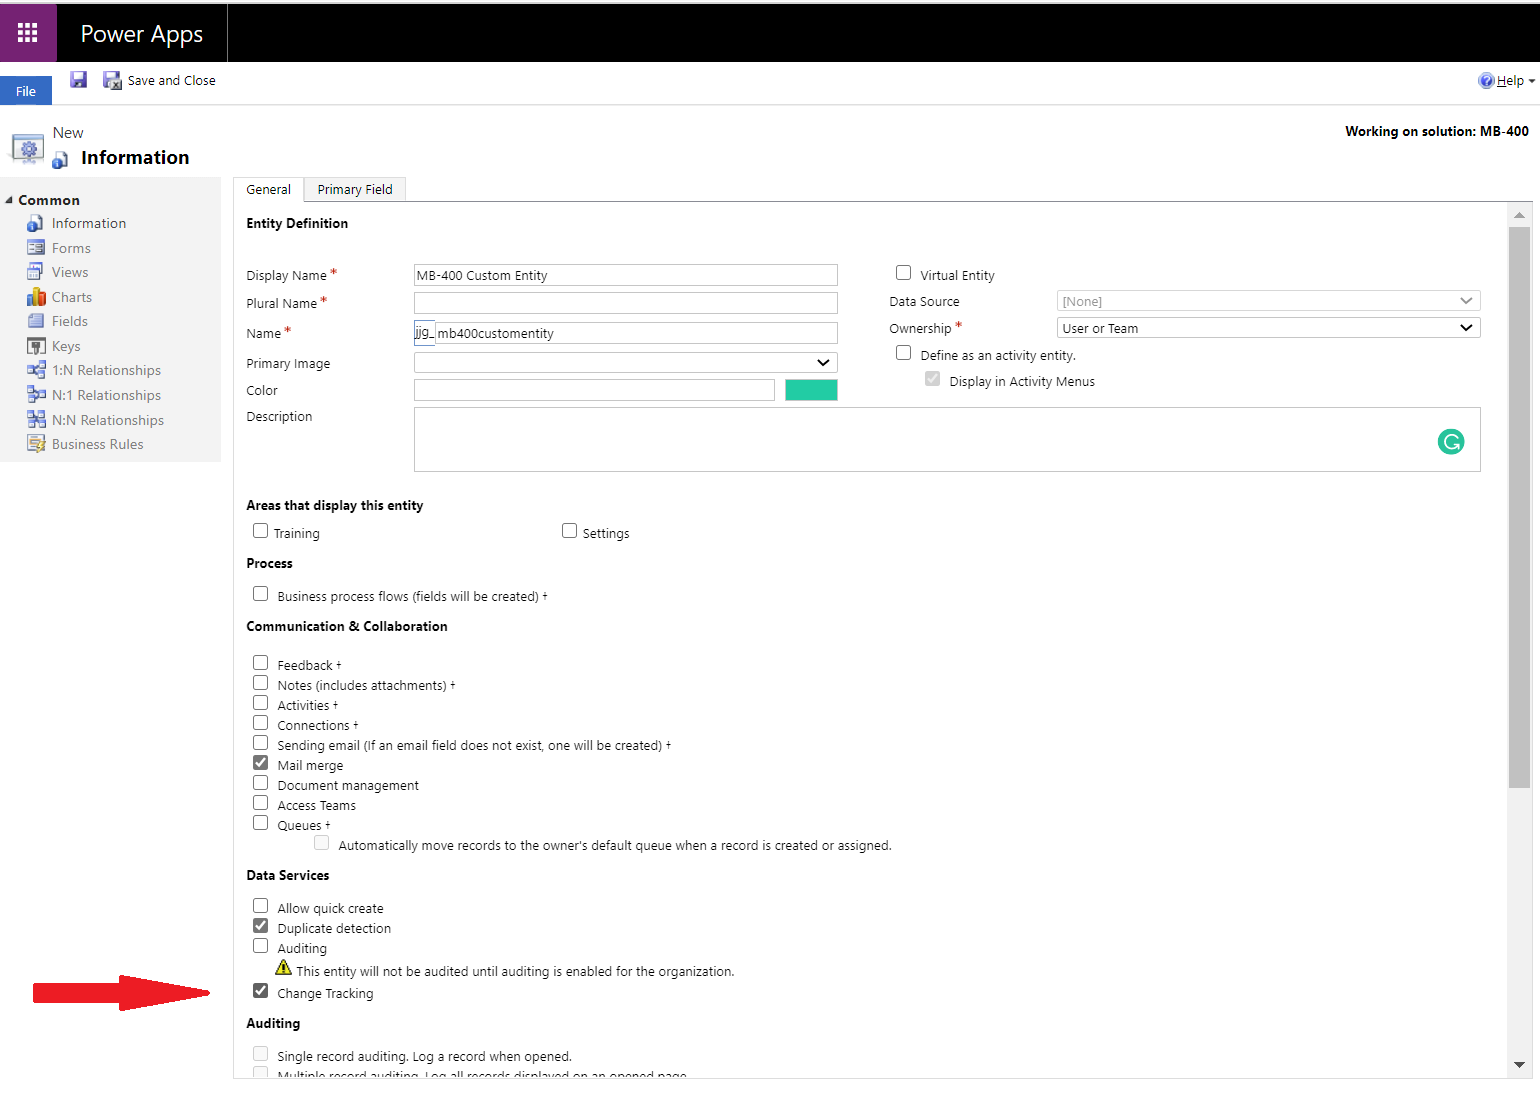Enable the Connections checkbox
Image resolution: width=1540 pixels, height=1110 pixels.
click(261, 722)
